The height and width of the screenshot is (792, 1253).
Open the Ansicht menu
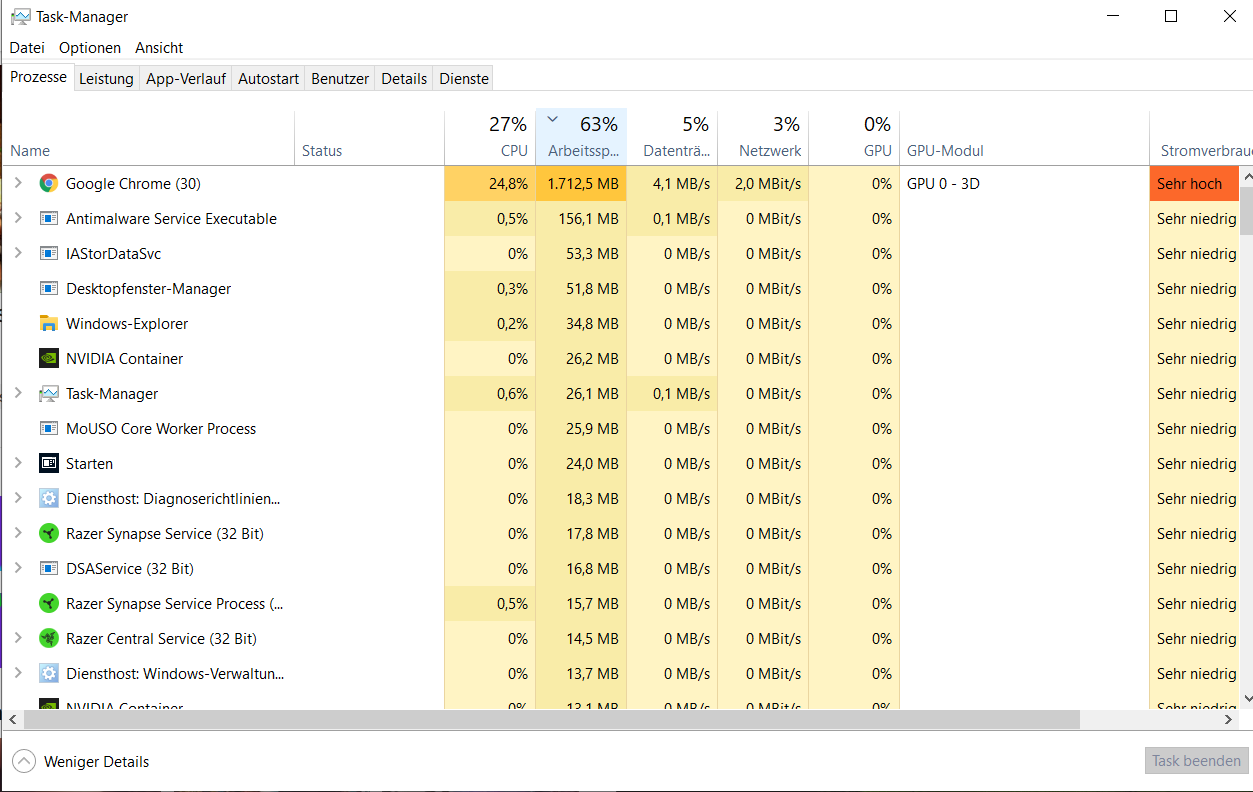[x=159, y=48]
